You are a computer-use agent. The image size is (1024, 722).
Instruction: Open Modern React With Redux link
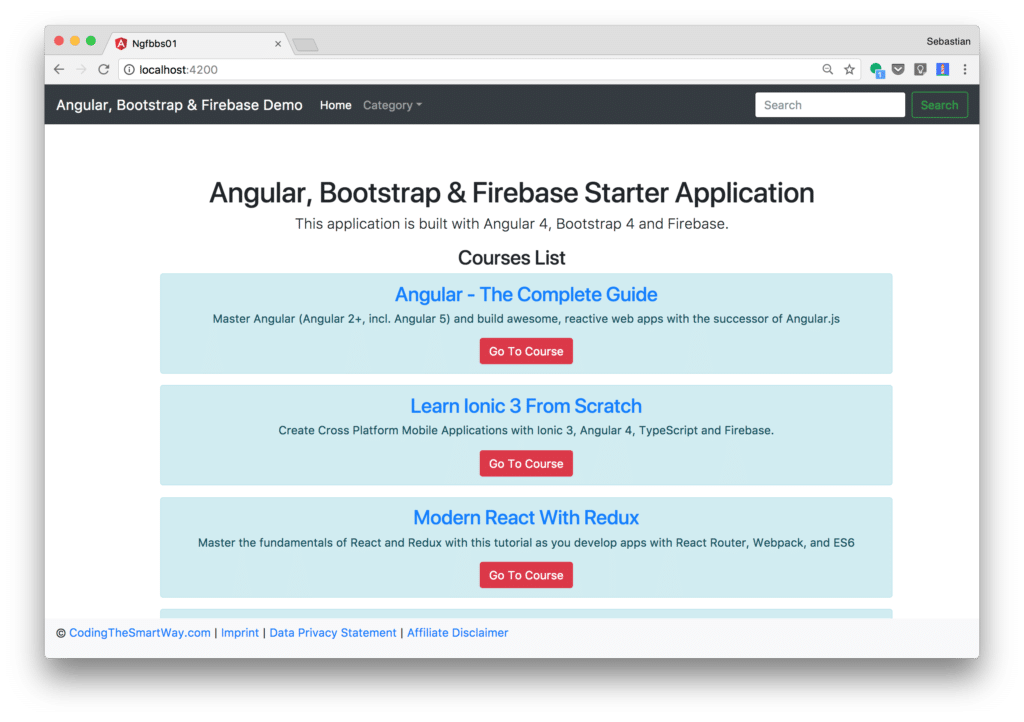pos(526,518)
